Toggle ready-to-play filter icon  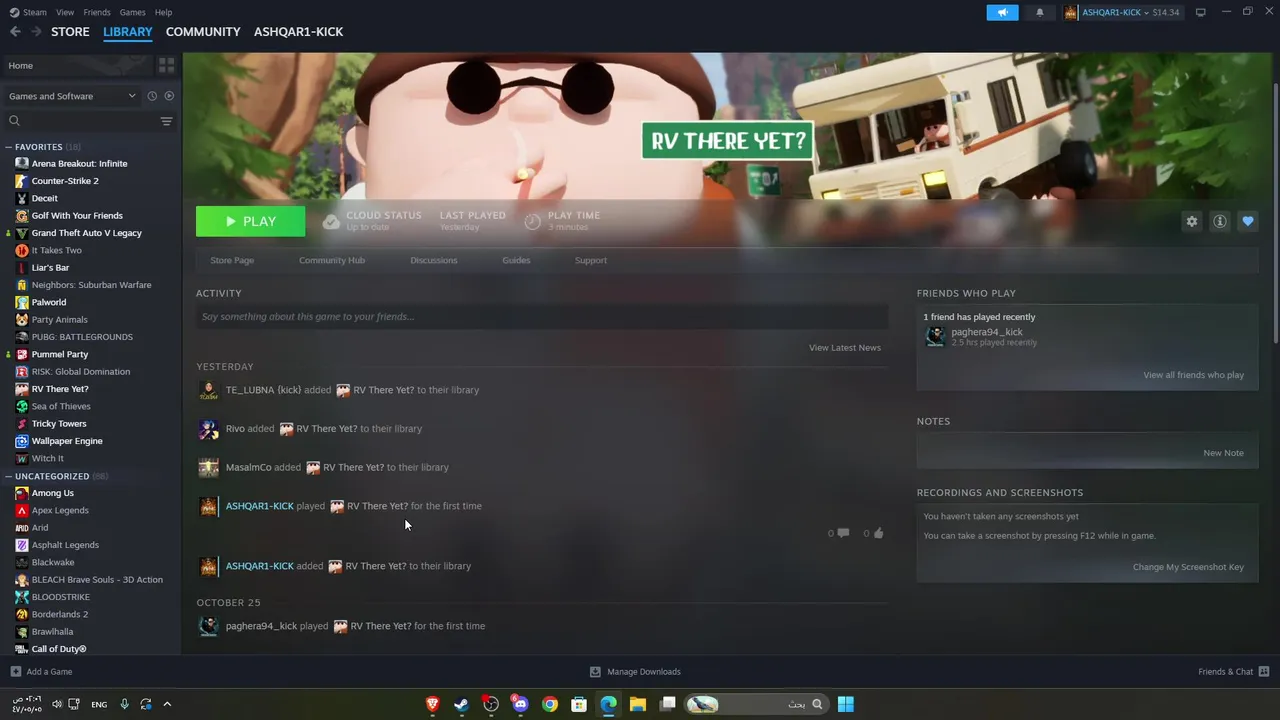coord(169,96)
